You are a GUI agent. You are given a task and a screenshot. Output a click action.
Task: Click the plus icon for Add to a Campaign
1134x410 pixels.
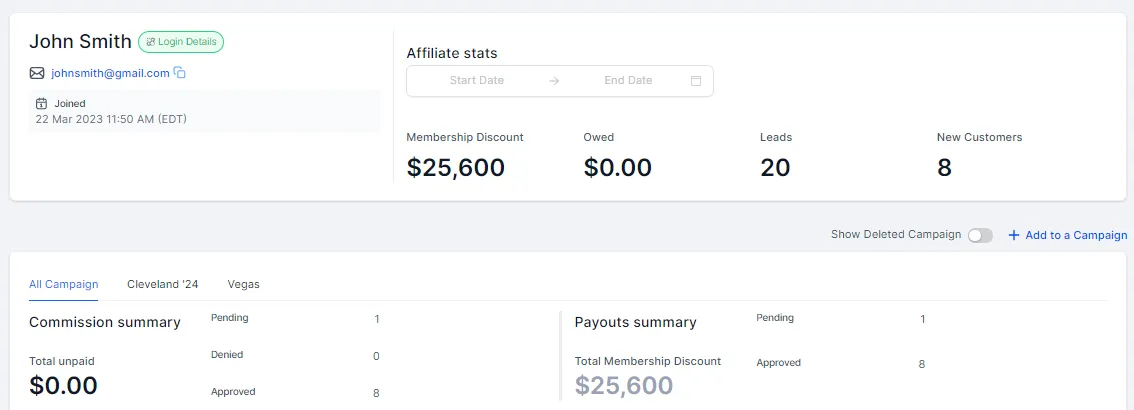(1013, 235)
